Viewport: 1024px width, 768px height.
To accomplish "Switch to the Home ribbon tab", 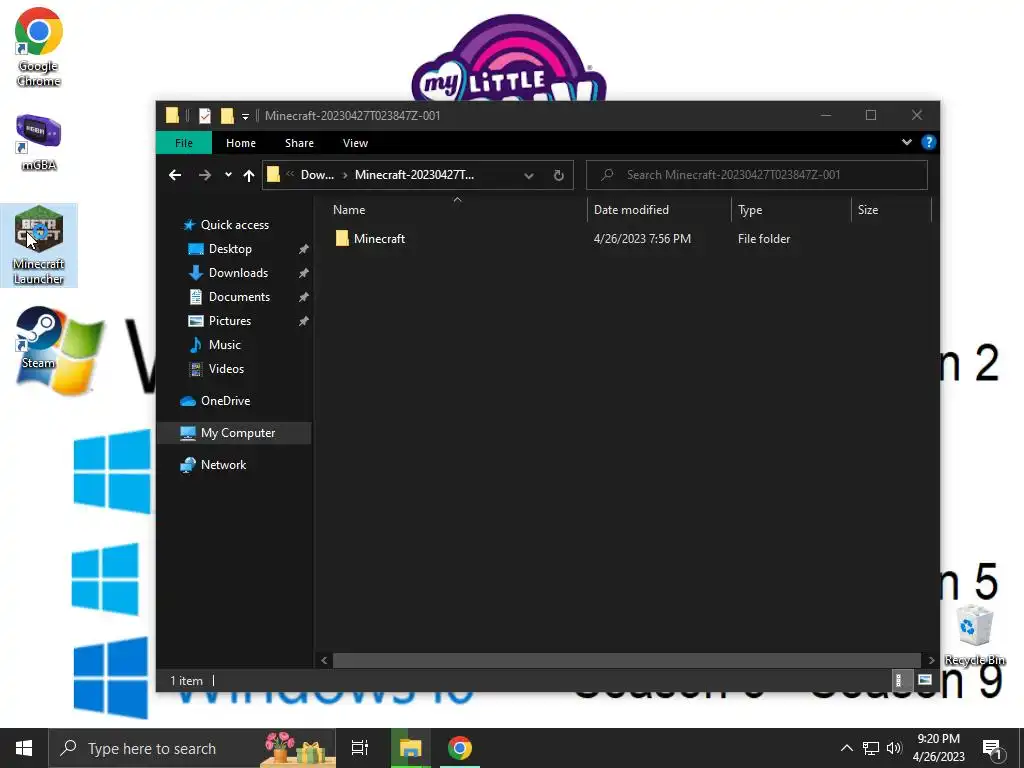I will coord(241,143).
